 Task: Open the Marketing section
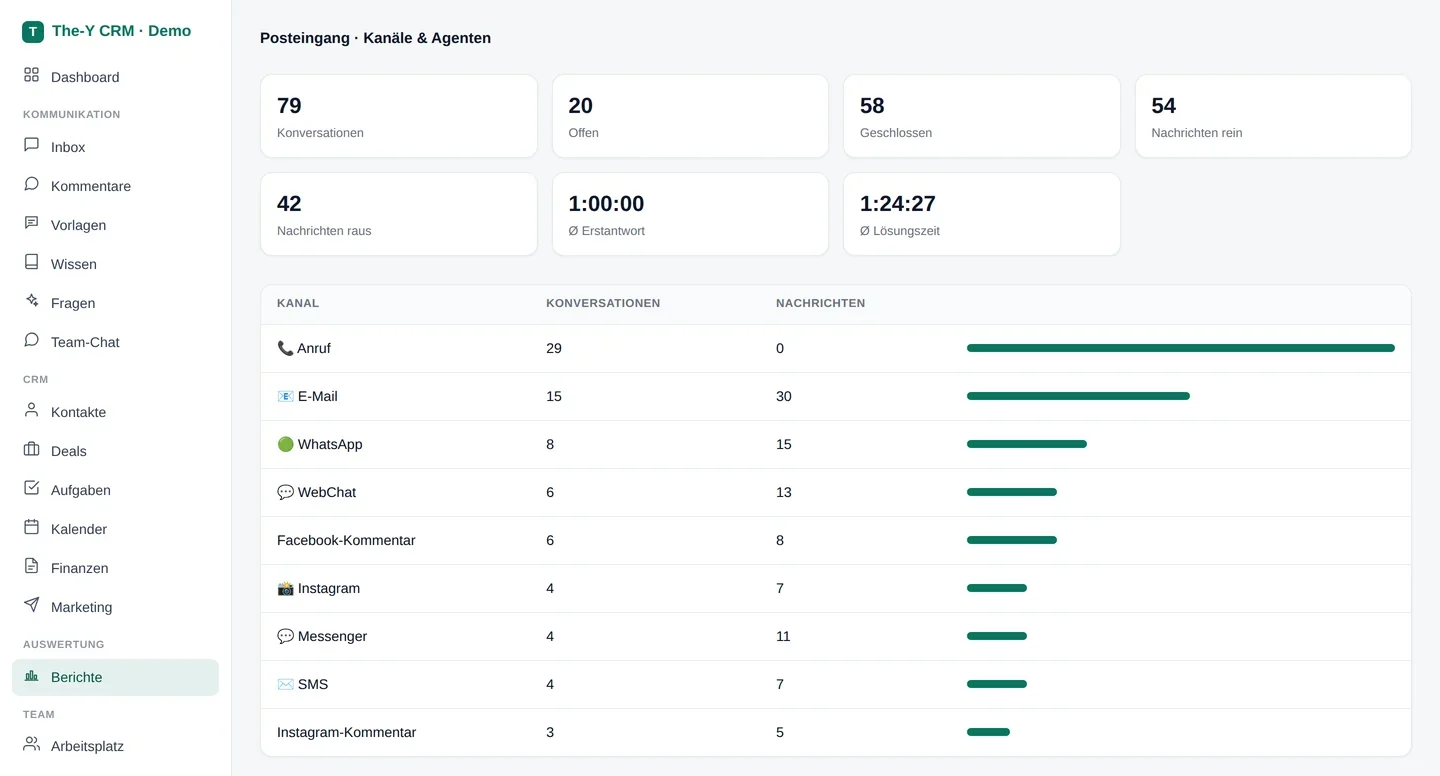tap(115, 607)
